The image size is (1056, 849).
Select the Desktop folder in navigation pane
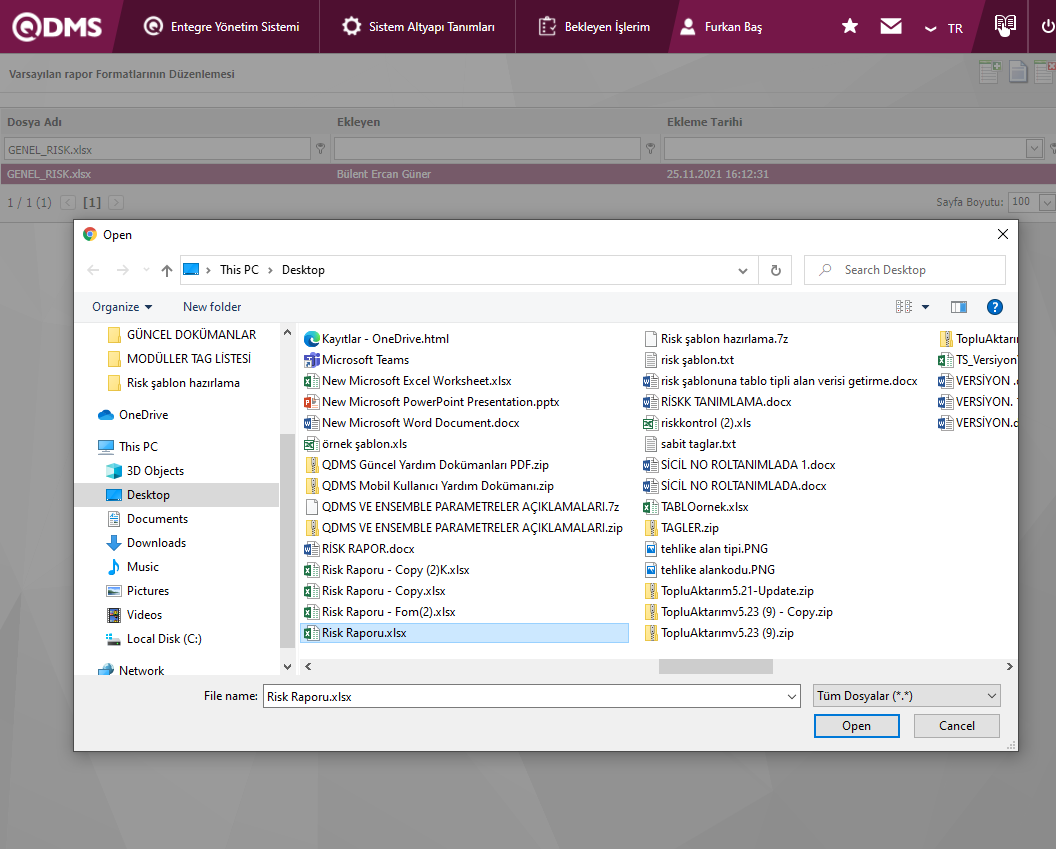tap(148, 495)
